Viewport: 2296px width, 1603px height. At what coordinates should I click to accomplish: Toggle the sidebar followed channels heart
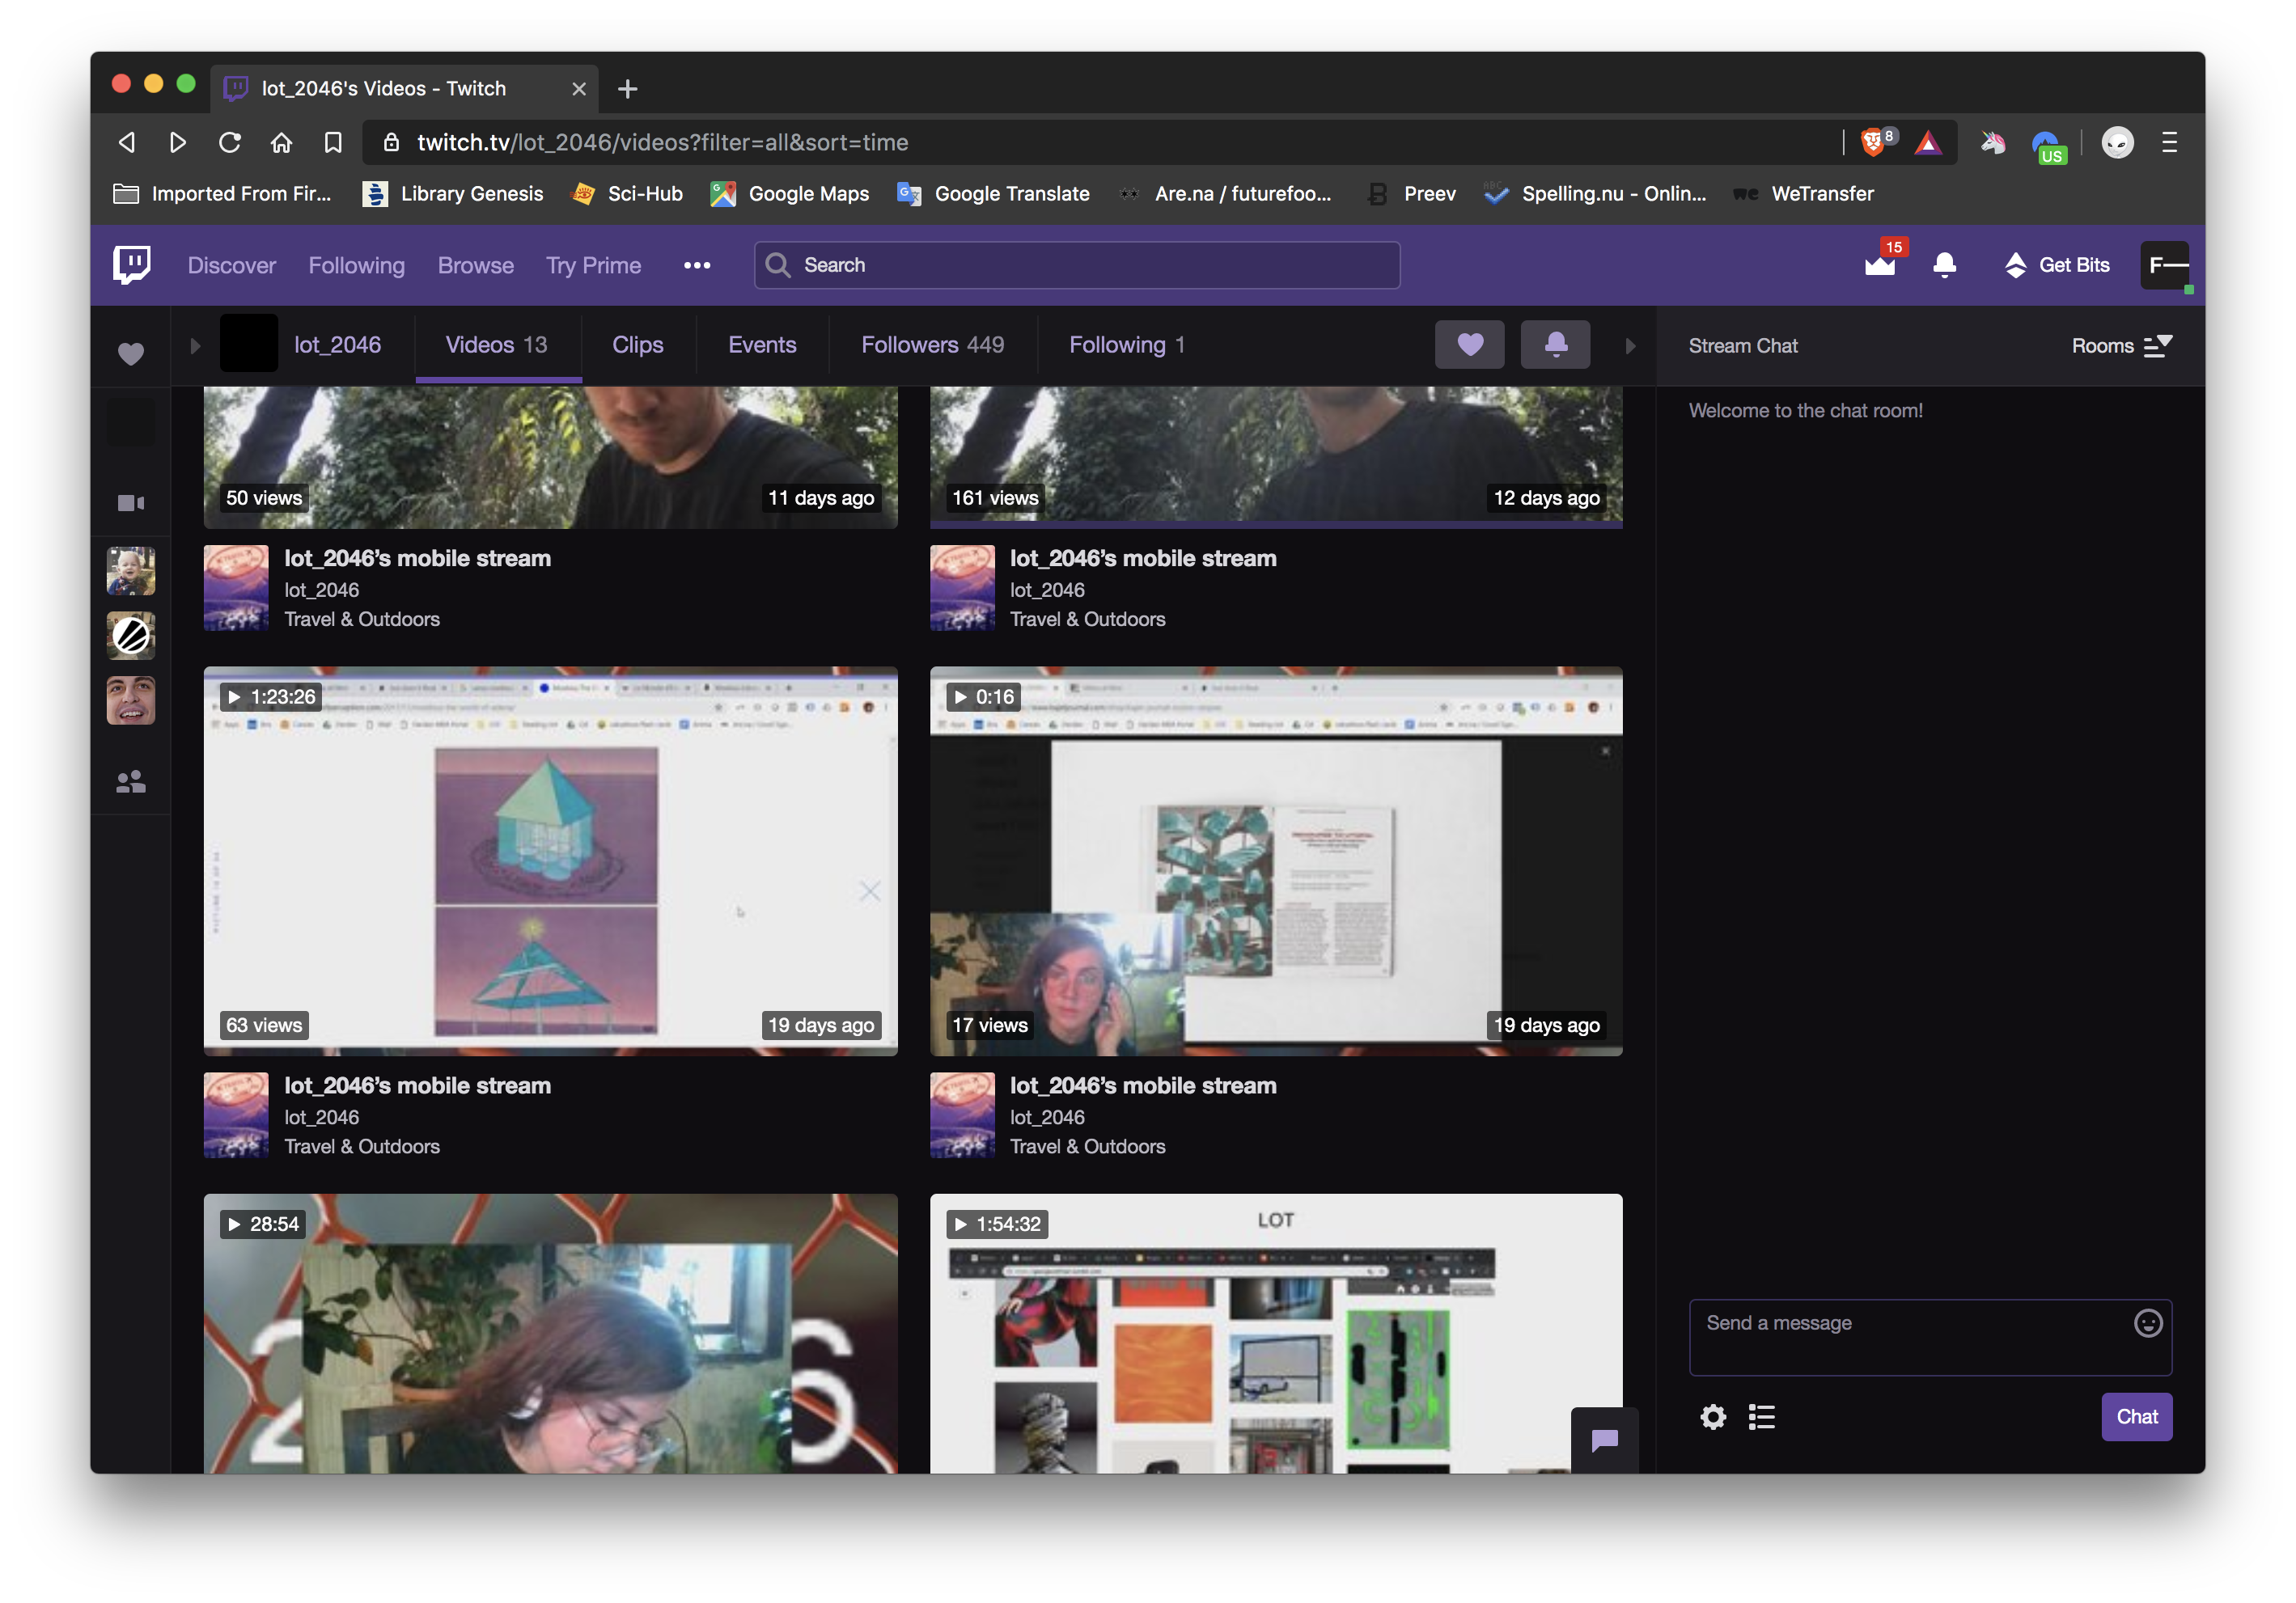coord(131,354)
